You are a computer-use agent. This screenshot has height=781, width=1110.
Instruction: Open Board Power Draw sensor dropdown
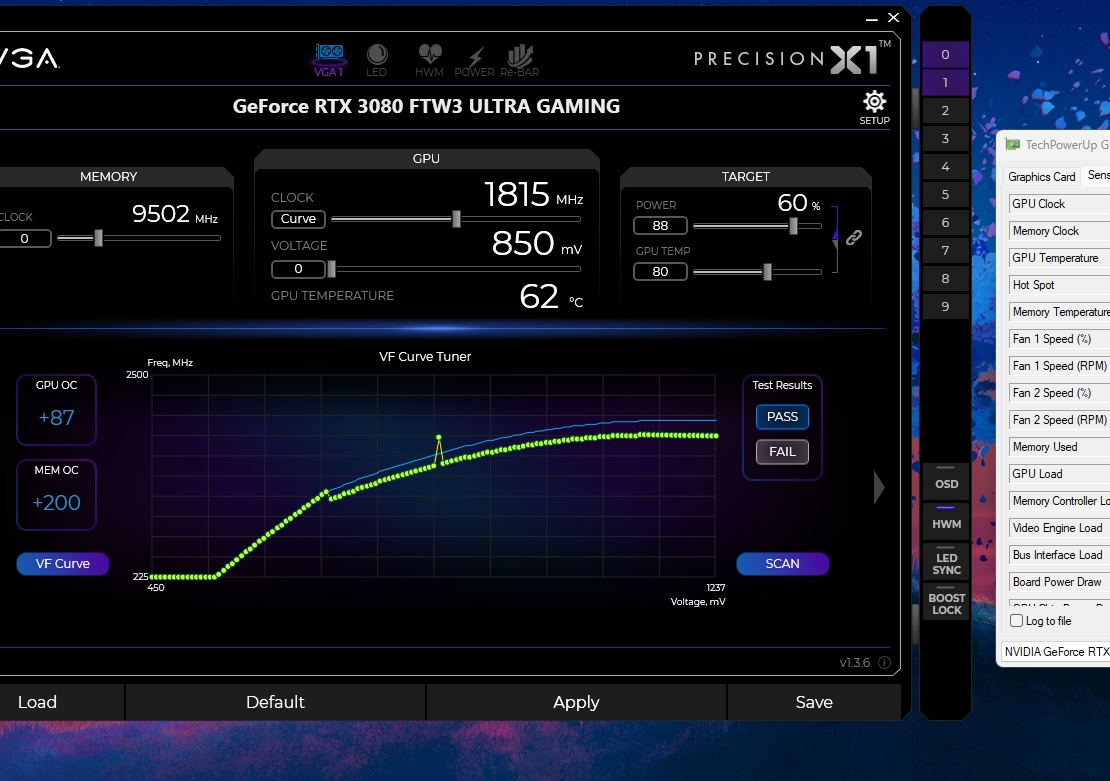point(1059,582)
